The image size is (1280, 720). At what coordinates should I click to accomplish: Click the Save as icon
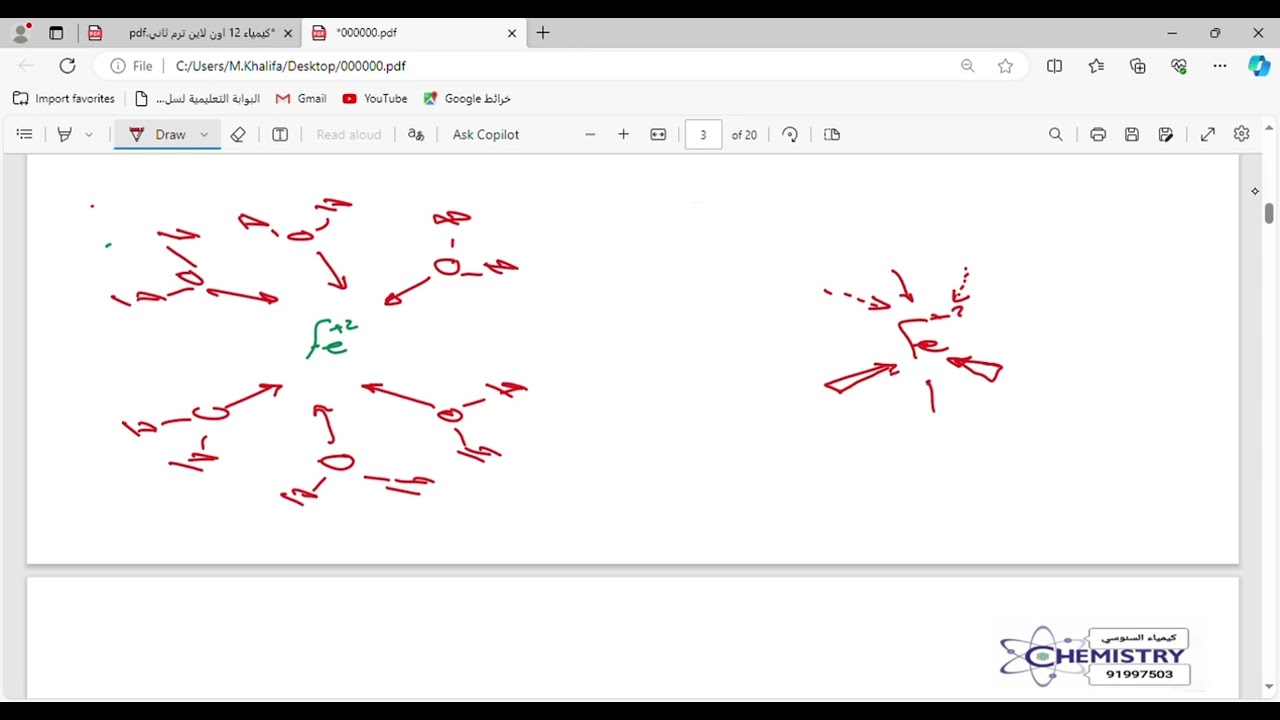pyautogui.click(x=1166, y=134)
